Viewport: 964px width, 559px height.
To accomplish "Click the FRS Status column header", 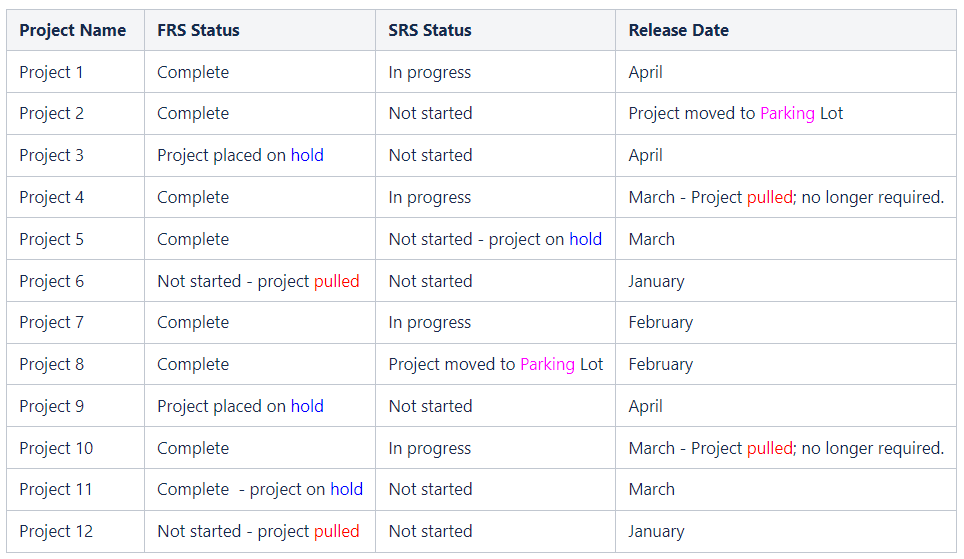I will [260, 30].
